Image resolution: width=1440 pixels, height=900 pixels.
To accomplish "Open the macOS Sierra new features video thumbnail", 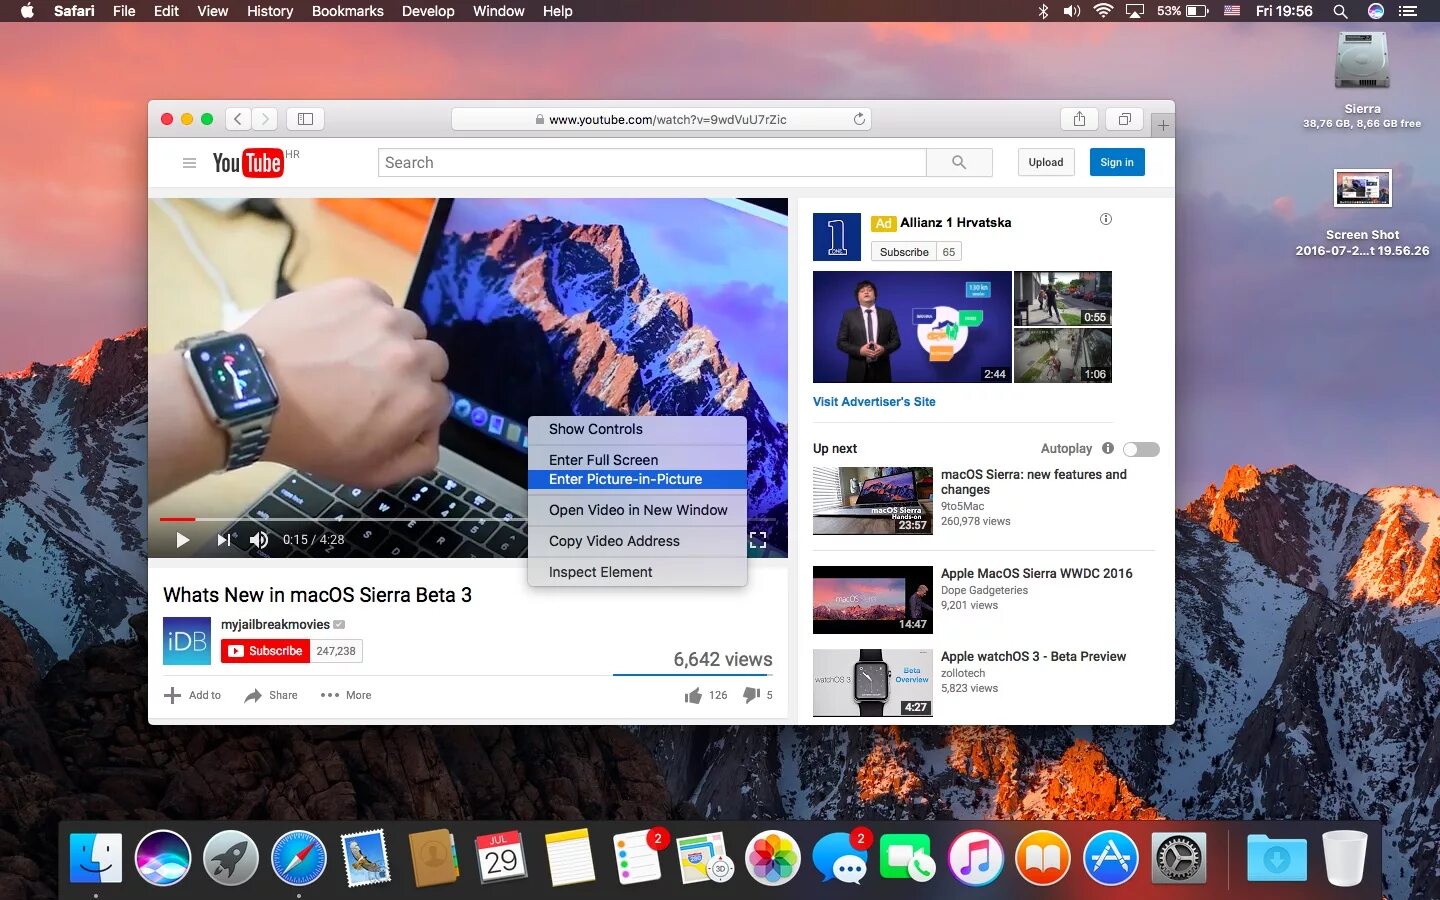I will tap(873, 500).
